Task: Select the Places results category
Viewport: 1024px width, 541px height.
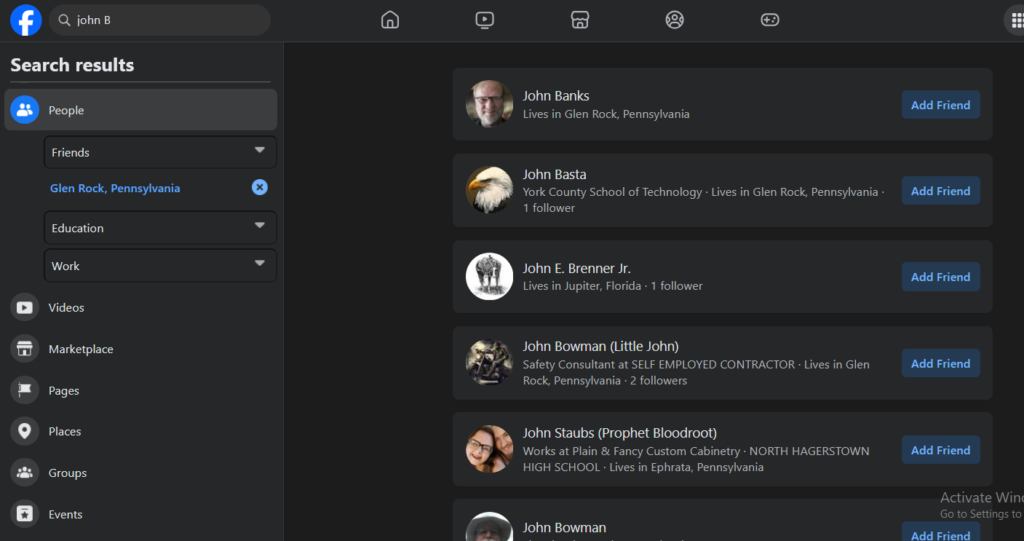Action: tap(141, 431)
